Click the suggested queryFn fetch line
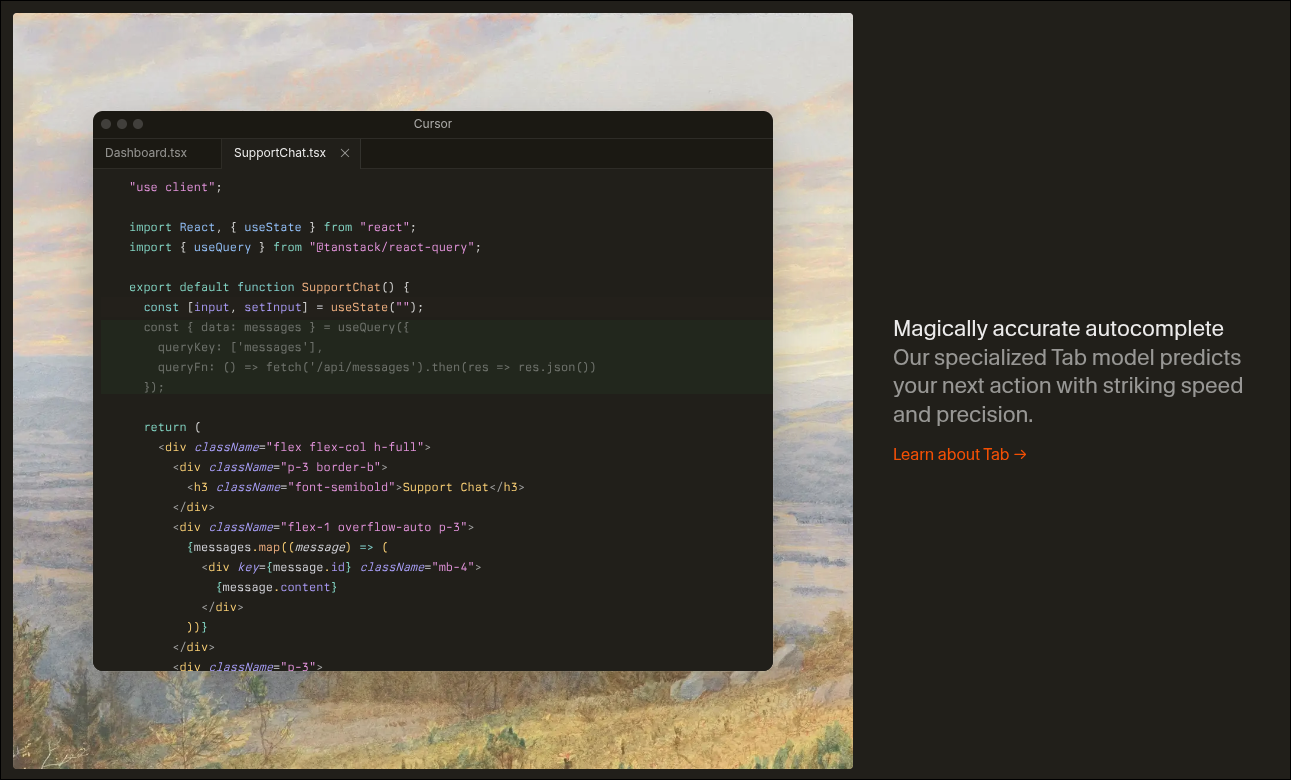1291x780 pixels. coord(376,367)
